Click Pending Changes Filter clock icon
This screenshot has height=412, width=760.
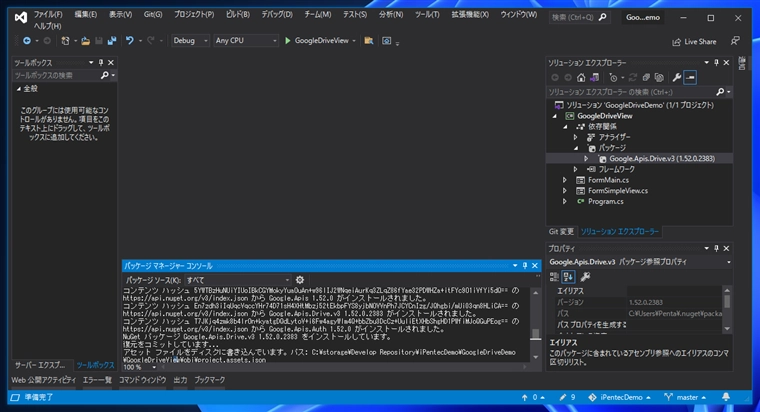[613, 78]
